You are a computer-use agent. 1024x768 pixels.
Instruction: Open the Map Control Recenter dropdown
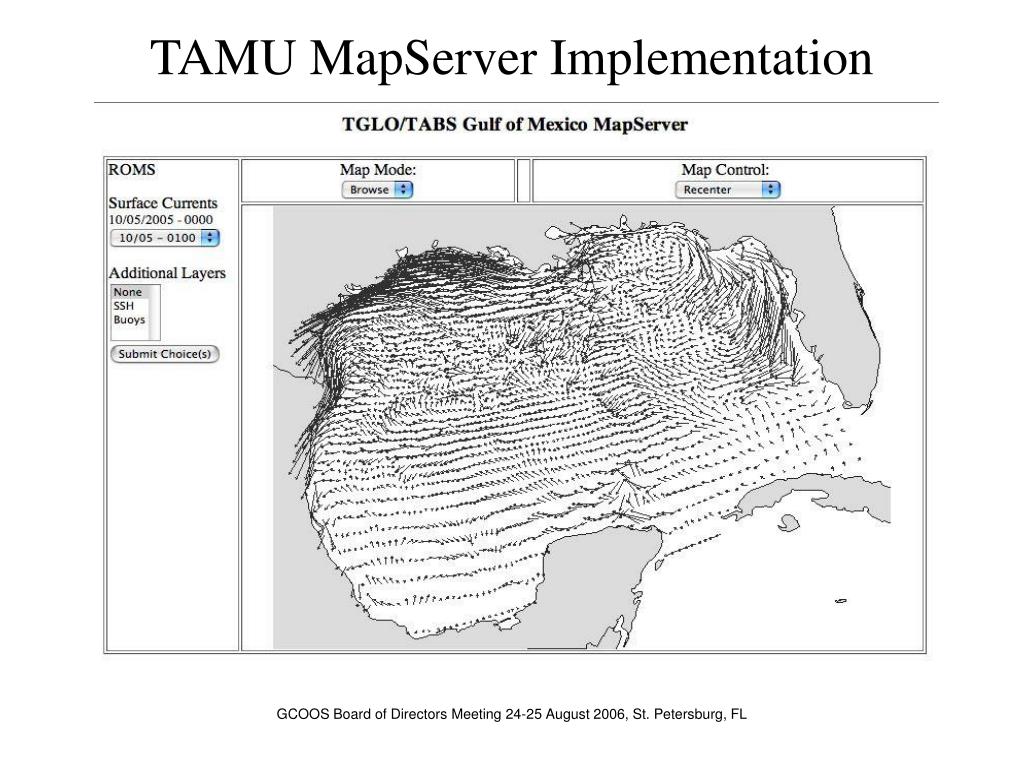(728, 189)
